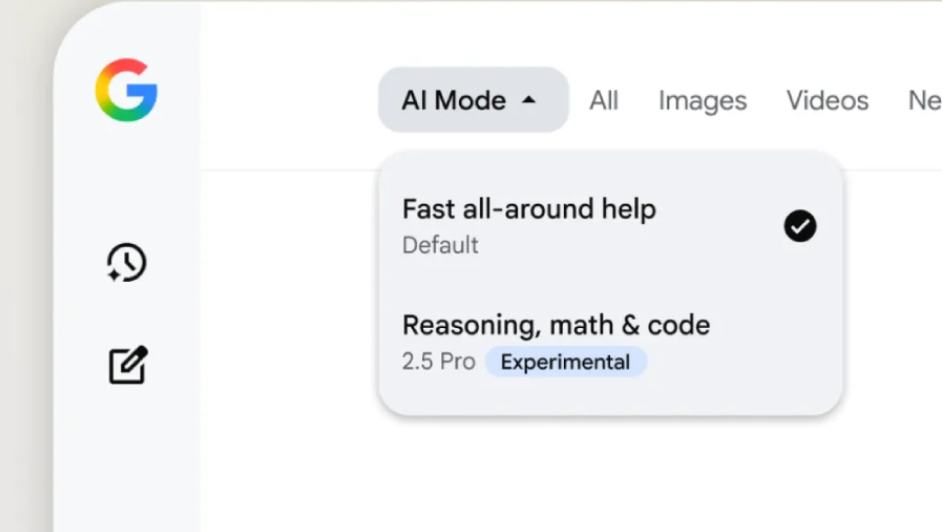Viewport: 945px width, 532px height.
Task: Switch to the All tab
Action: point(603,101)
